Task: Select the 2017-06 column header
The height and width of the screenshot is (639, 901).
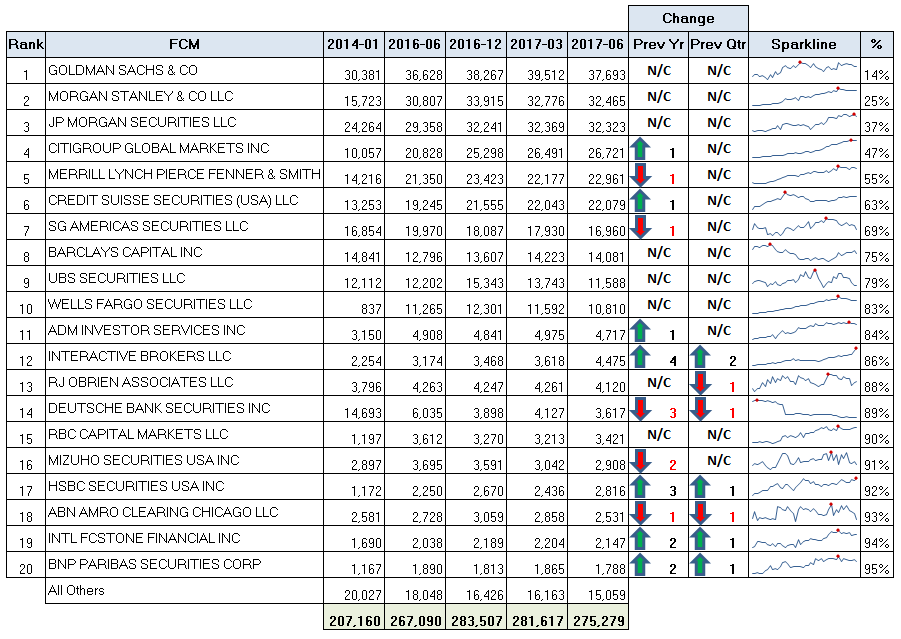Action: pyautogui.click(x=598, y=44)
